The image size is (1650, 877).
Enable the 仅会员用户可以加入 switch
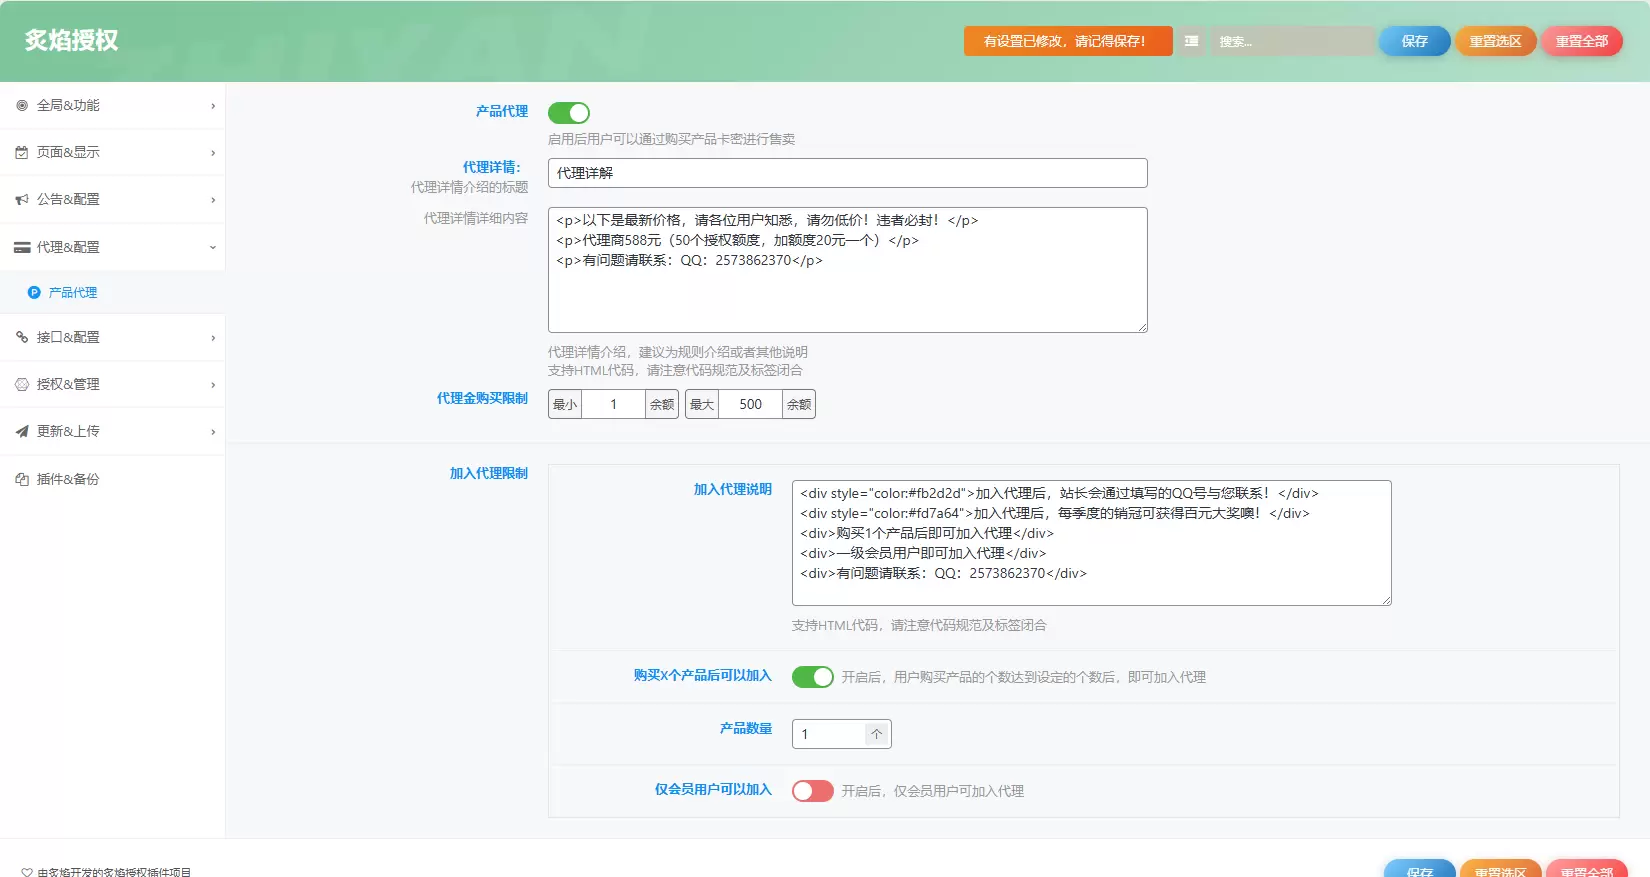(x=813, y=791)
